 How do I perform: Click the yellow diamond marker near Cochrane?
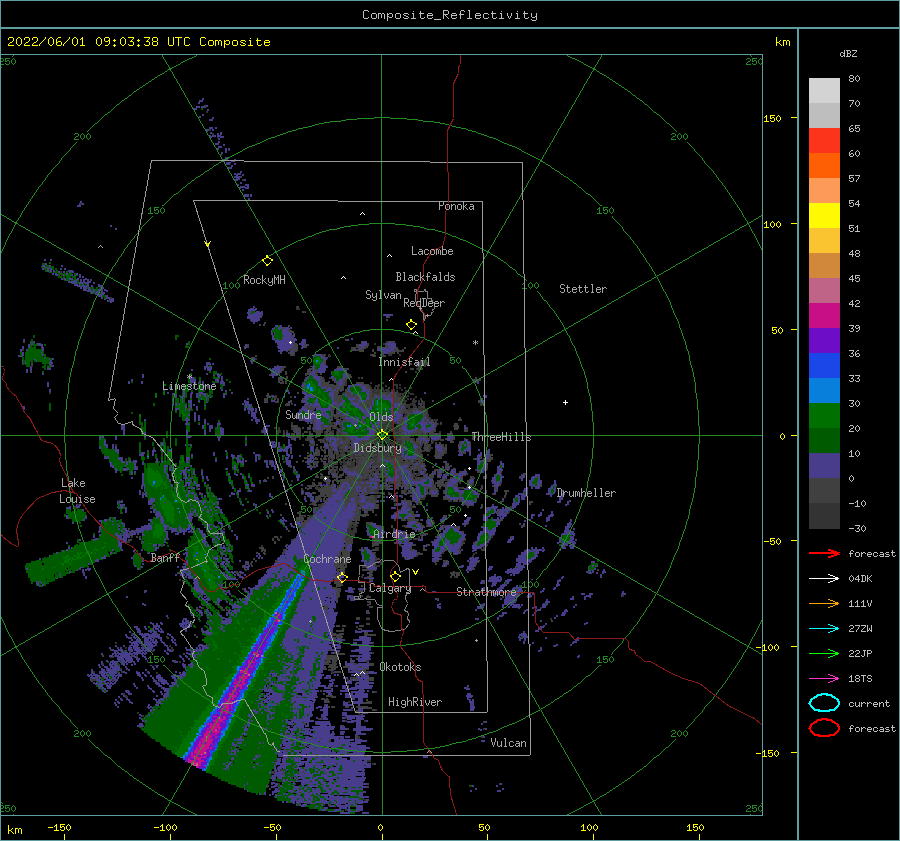tap(342, 577)
